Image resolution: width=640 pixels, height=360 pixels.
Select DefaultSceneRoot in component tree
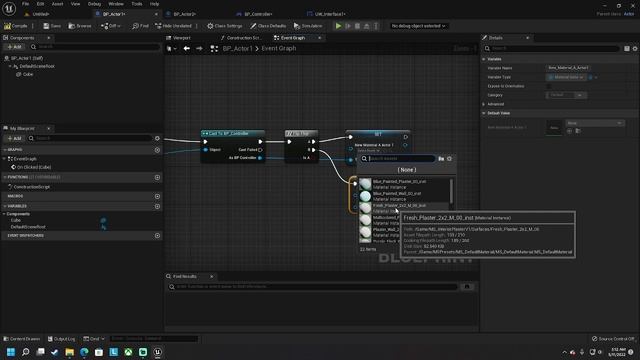tap(37, 66)
